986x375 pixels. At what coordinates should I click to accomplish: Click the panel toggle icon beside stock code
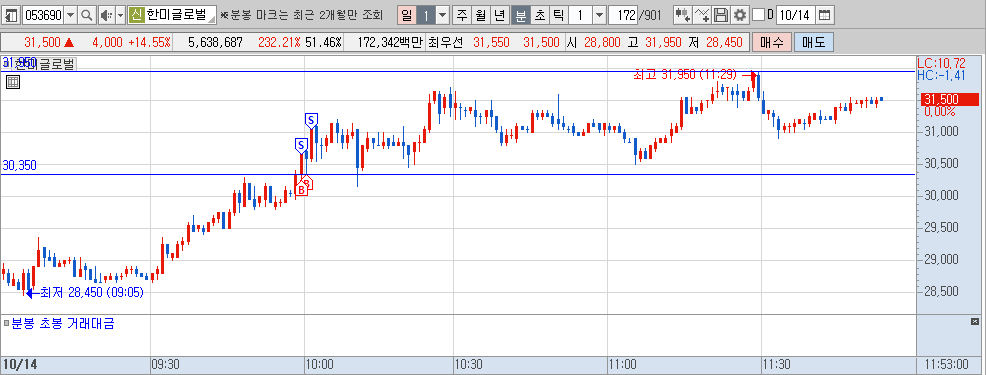[x=12, y=14]
